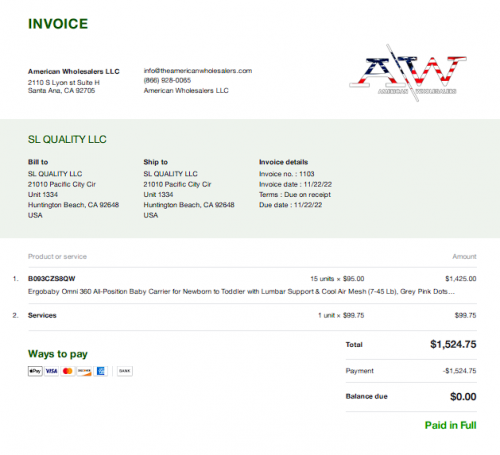Click 1 unit × $99.75 quantity text
Image resolution: width=500 pixels, height=455 pixels.
pos(341,315)
